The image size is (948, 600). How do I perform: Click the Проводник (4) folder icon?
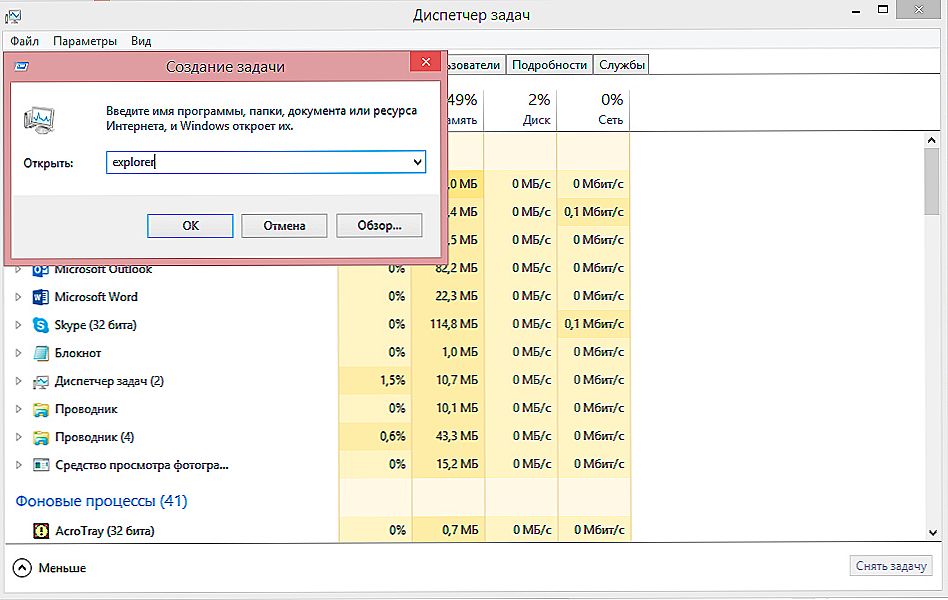pos(41,437)
